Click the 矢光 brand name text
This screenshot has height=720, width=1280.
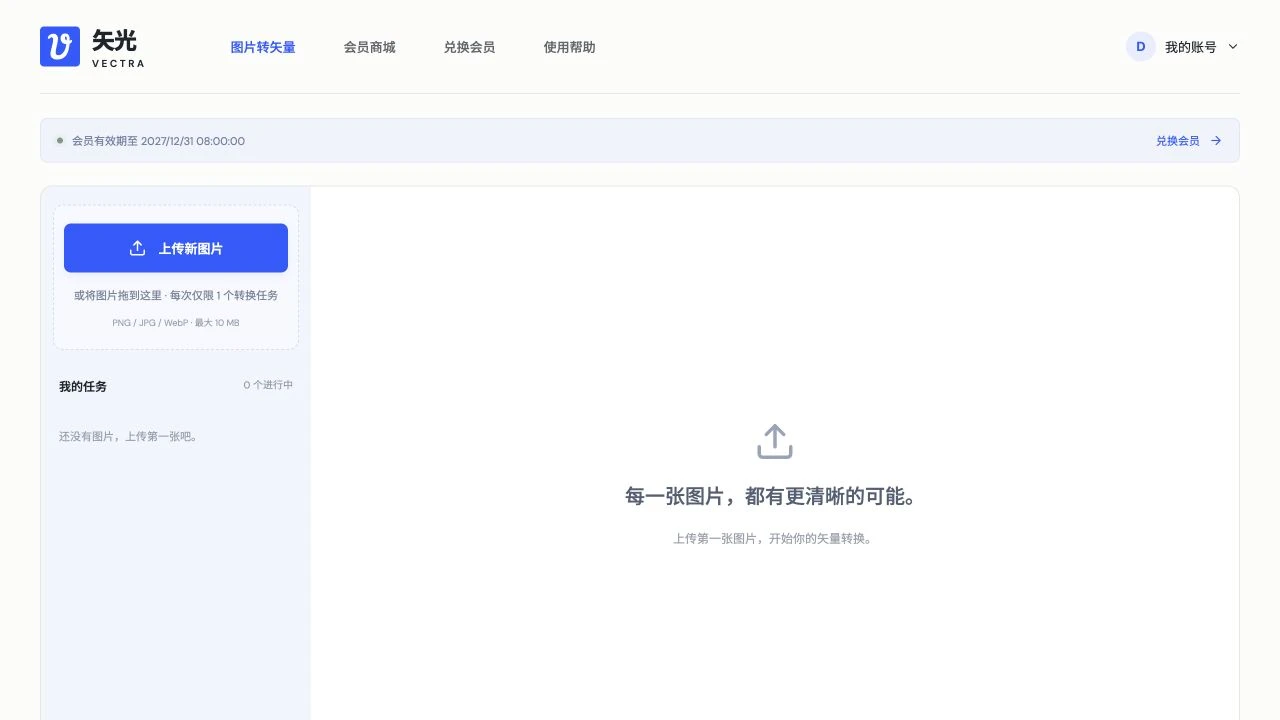[114, 40]
